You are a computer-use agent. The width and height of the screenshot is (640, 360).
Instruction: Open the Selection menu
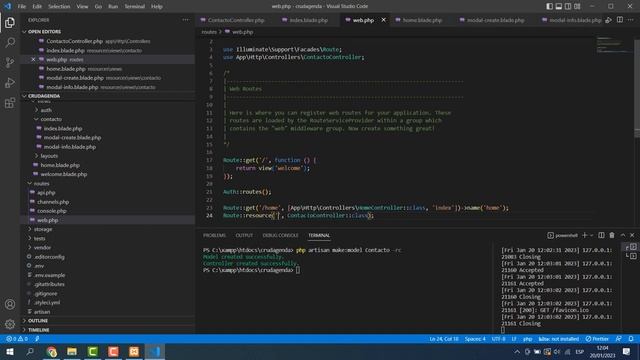(59, 6)
